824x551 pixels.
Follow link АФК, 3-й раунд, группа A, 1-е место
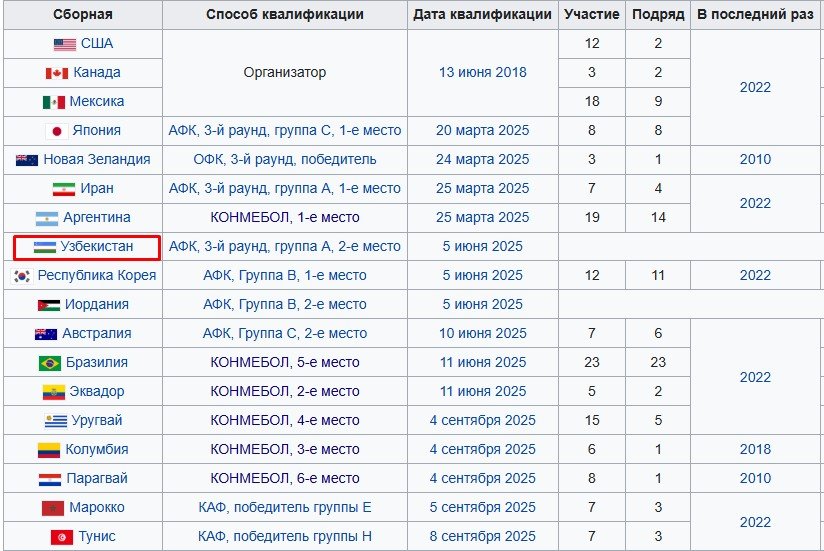click(285, 188)
